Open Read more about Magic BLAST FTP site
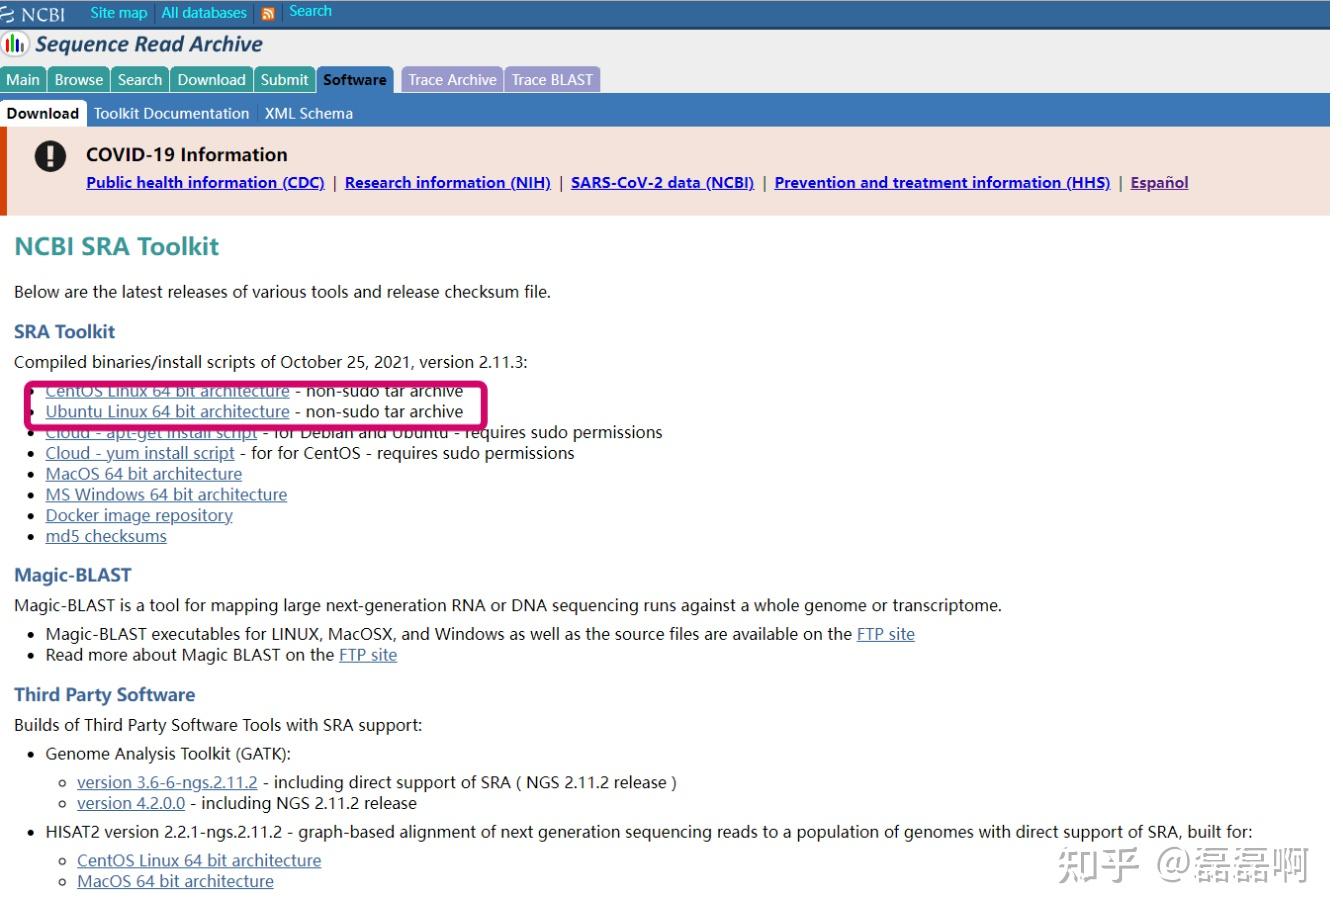Image resolution: width=1343 pixels, height=920 pixels. [368, 656]
